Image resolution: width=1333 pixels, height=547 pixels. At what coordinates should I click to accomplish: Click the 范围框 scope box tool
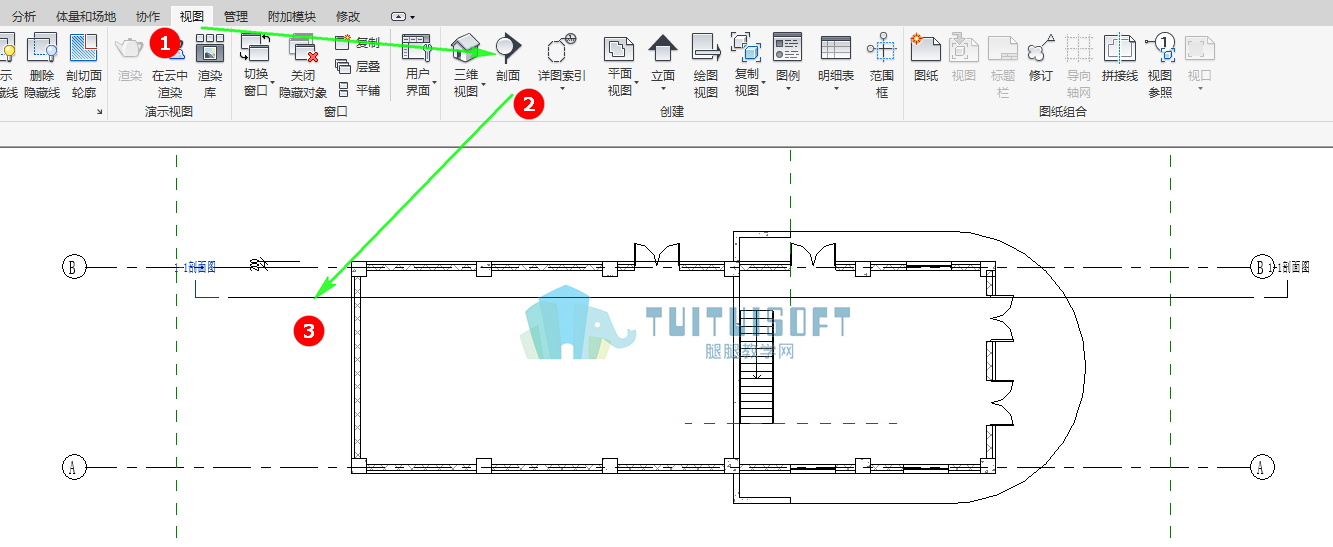pos(881,65)
